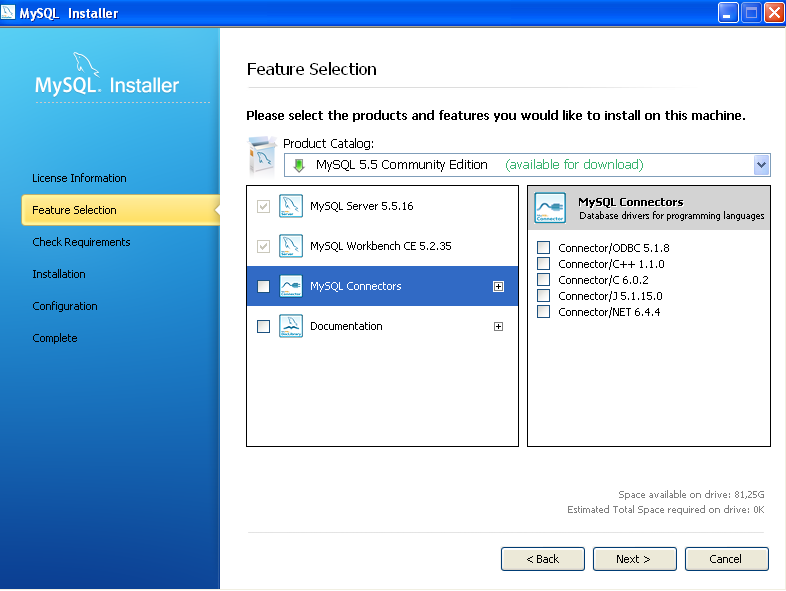786x591 pixels.
Task: Click the MySQL Workbench CE product icon
Action: (291, 246)
